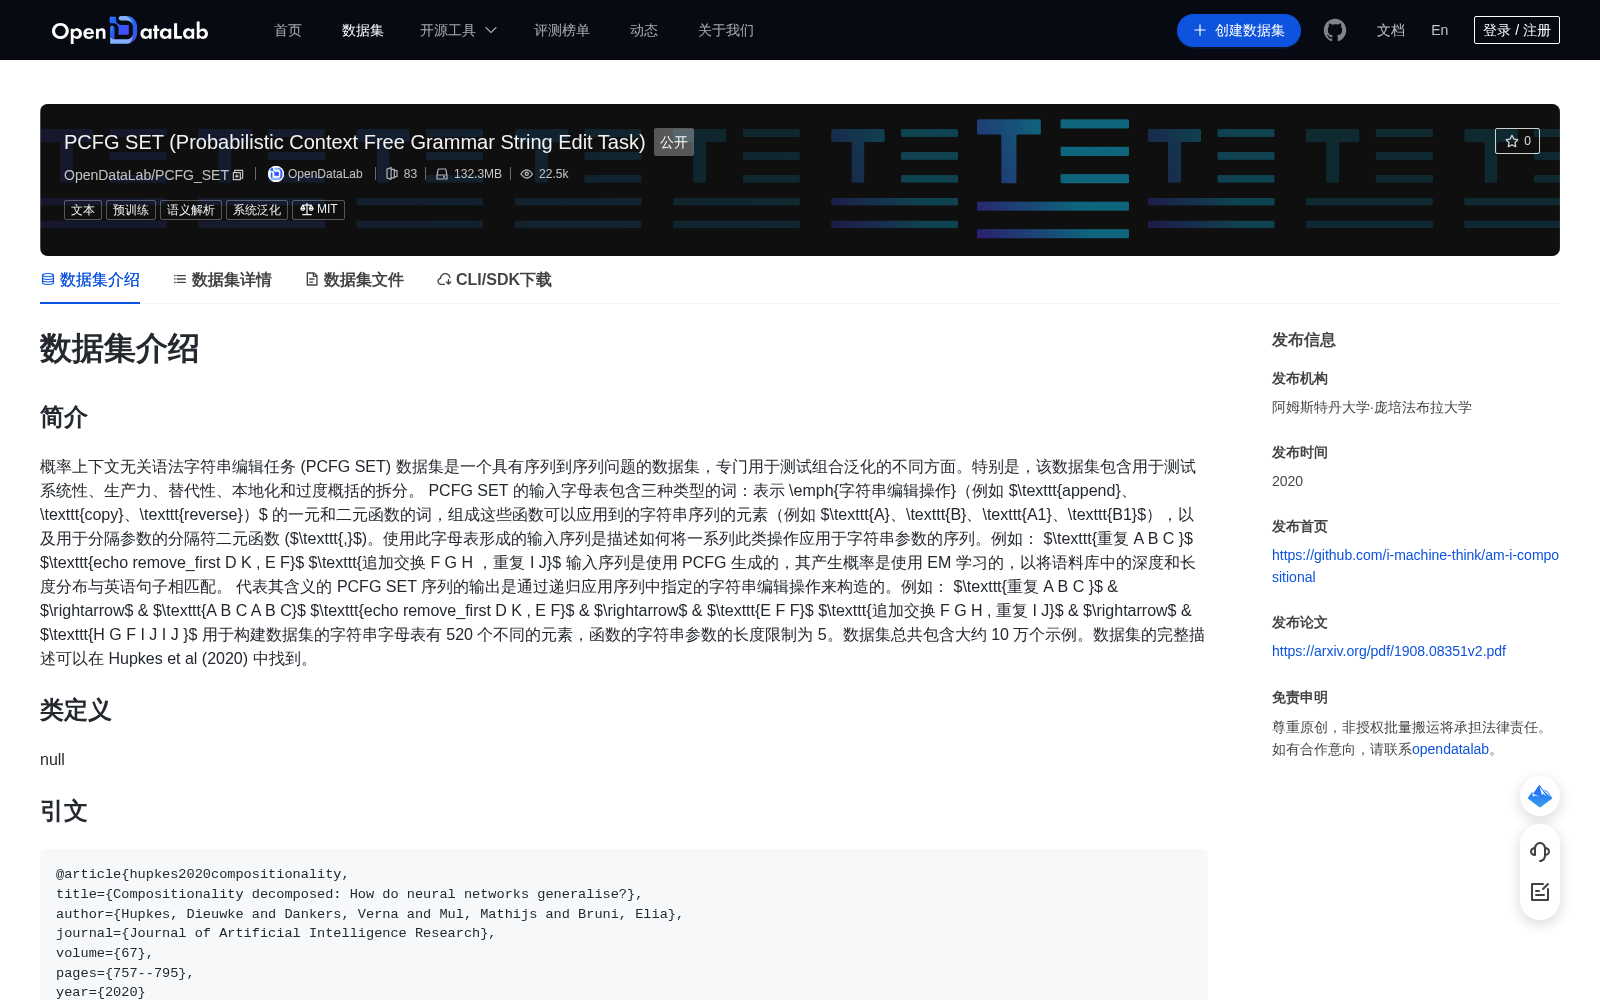Open the 动态 menu item
Image resolution: width=1600 pixels, height=1000 pixels.
click(644, 30)
